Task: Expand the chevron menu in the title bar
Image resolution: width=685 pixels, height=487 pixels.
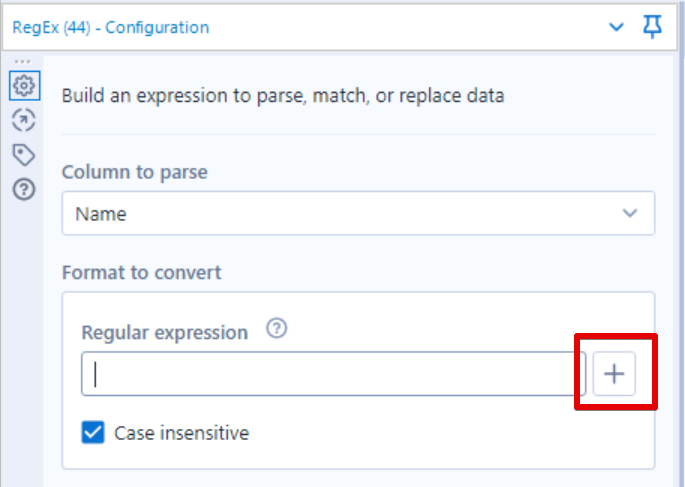Action: [x=616, y=27]
